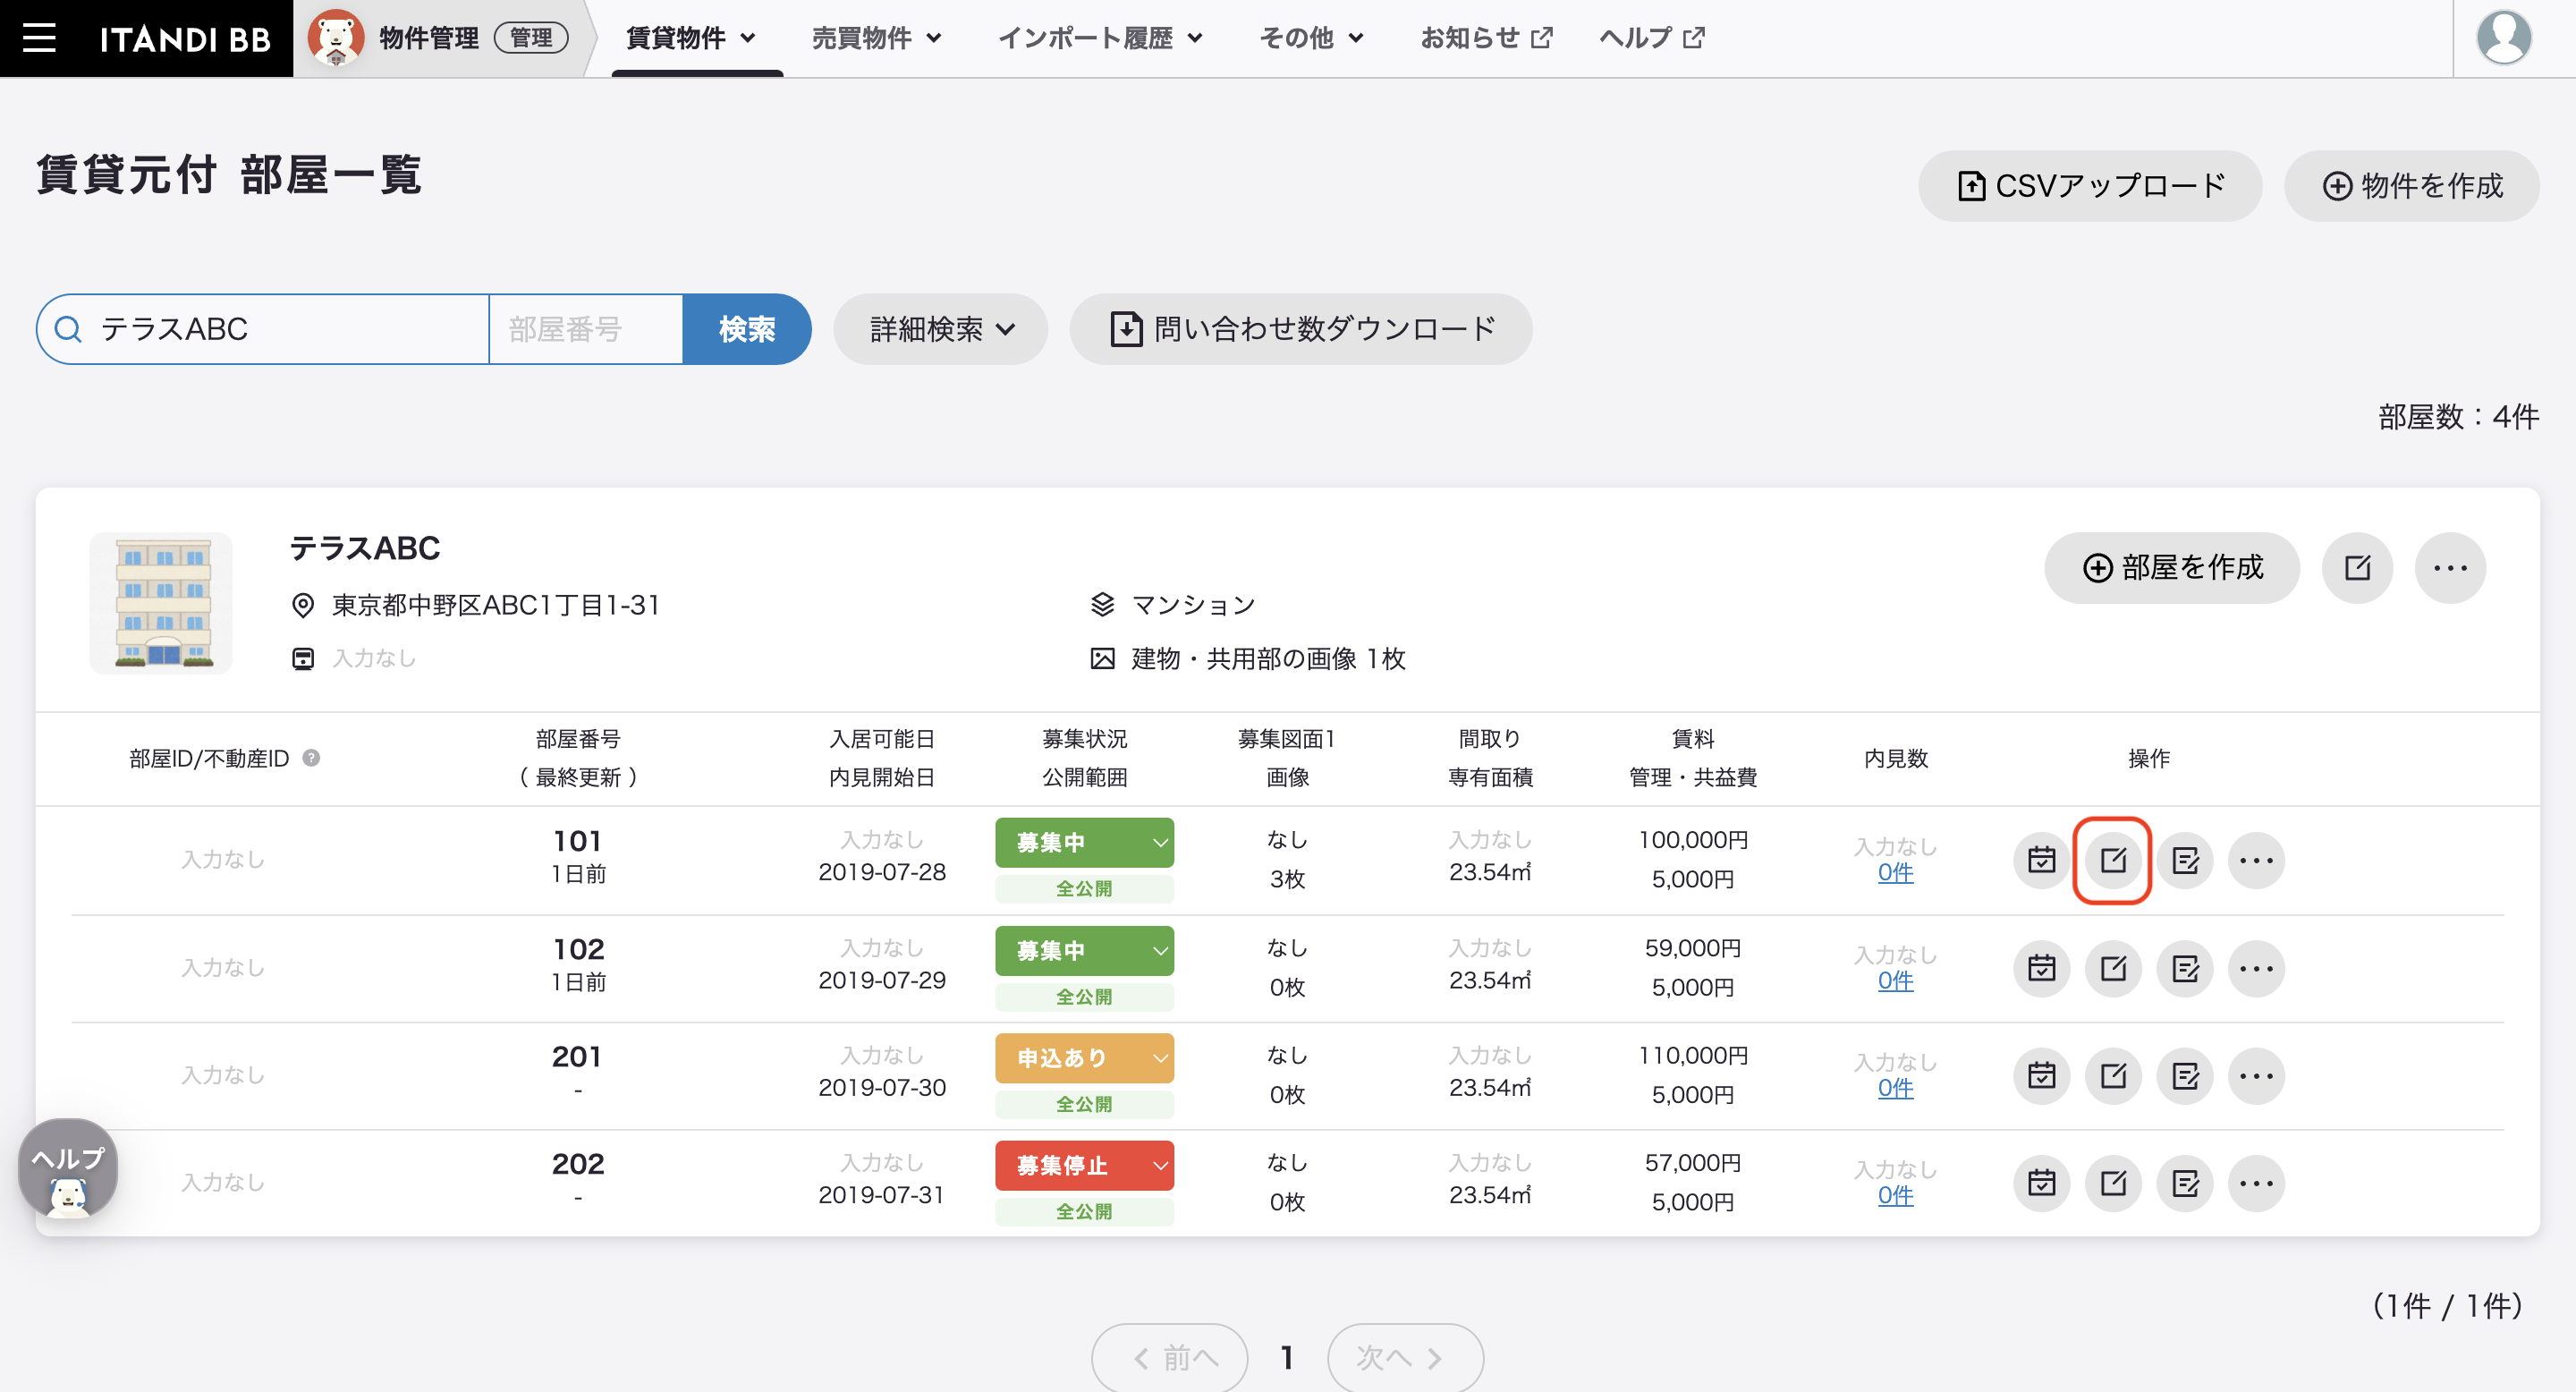Click 建物・共用部の画像 1枚 text
Image resolution: width=2576 pixels, height=1392 pixels.
[x=1269, y=659]
